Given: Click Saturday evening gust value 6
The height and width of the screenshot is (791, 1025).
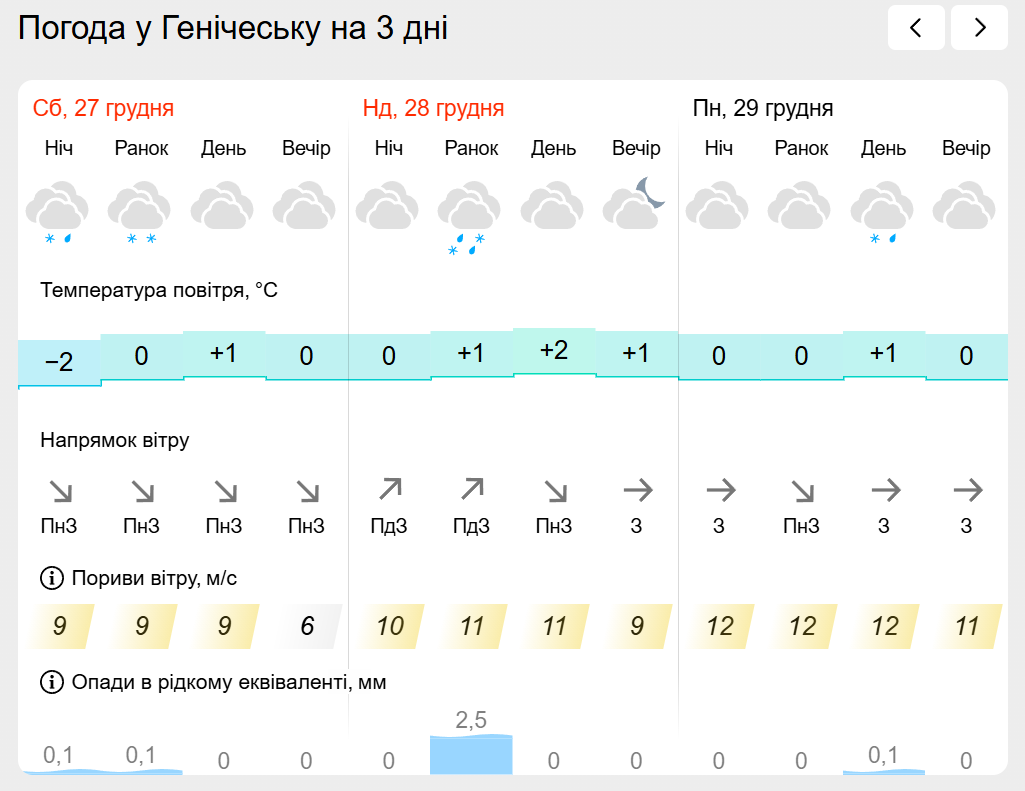Looking at the screenshot, I should tap(307, 627).
